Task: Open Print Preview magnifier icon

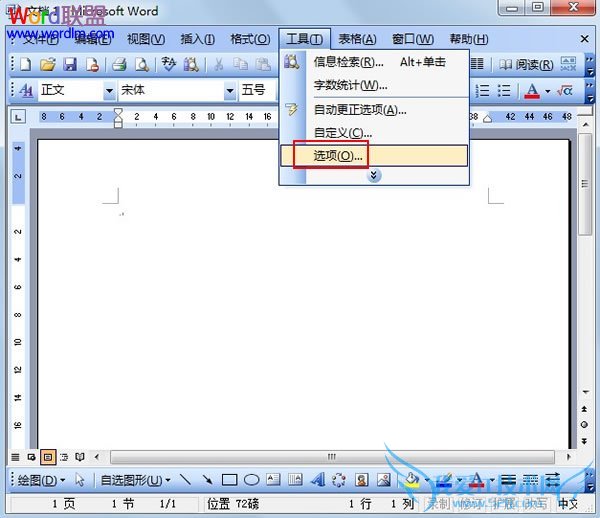Action: (x=142, y=64)
